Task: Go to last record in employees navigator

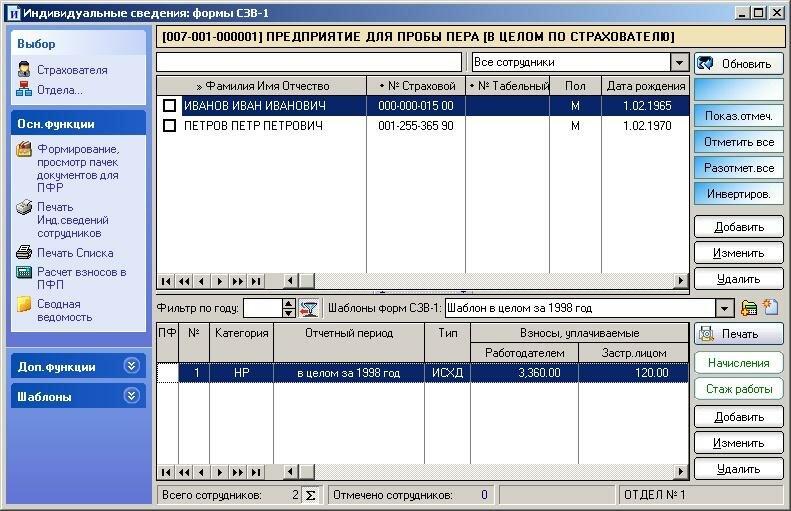Action: tap(256, 281)
